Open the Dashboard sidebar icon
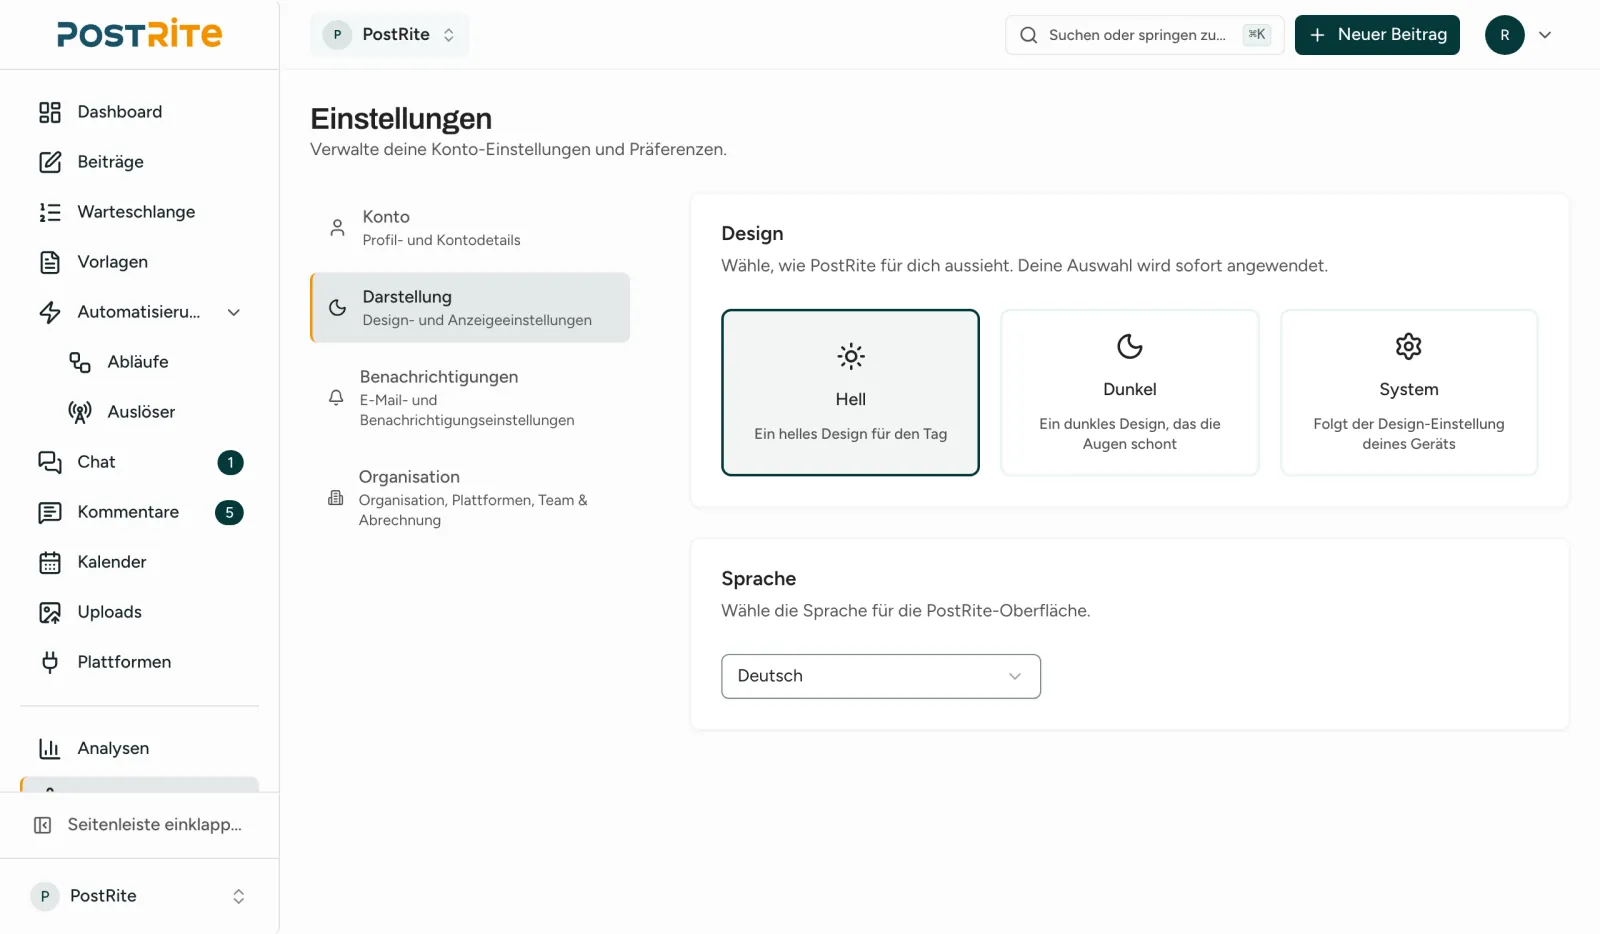The image size is (1600, 934). coord(50,112)
